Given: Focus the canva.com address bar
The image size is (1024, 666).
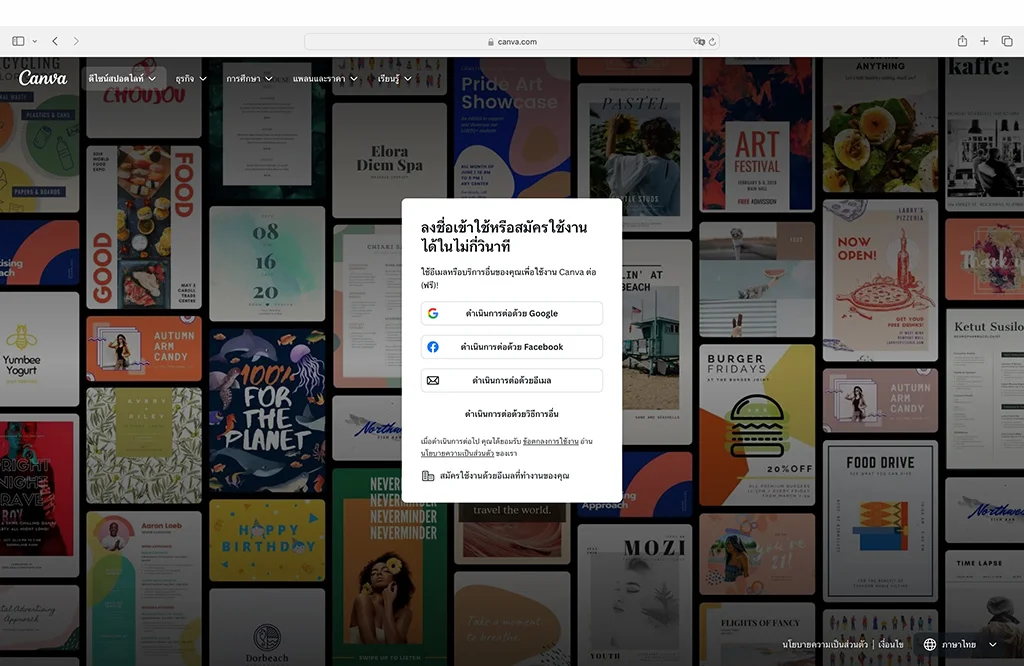Looking at the screenshot, I should pos(512,42).
